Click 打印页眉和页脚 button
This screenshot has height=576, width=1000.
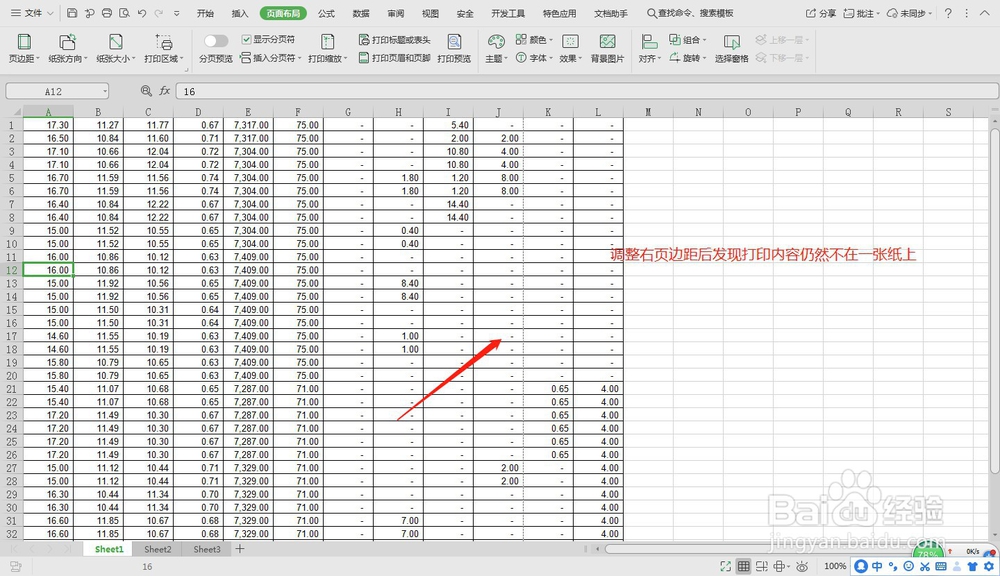coord(394,58)
